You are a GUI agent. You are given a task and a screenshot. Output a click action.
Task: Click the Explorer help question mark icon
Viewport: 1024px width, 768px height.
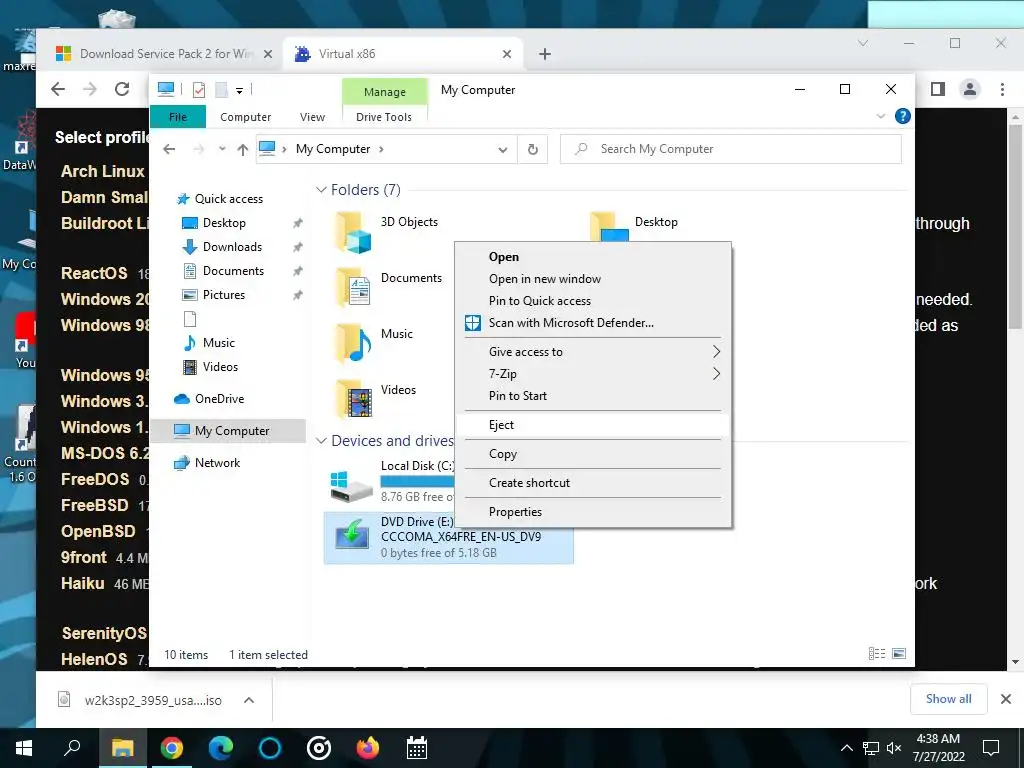[903, 116]
